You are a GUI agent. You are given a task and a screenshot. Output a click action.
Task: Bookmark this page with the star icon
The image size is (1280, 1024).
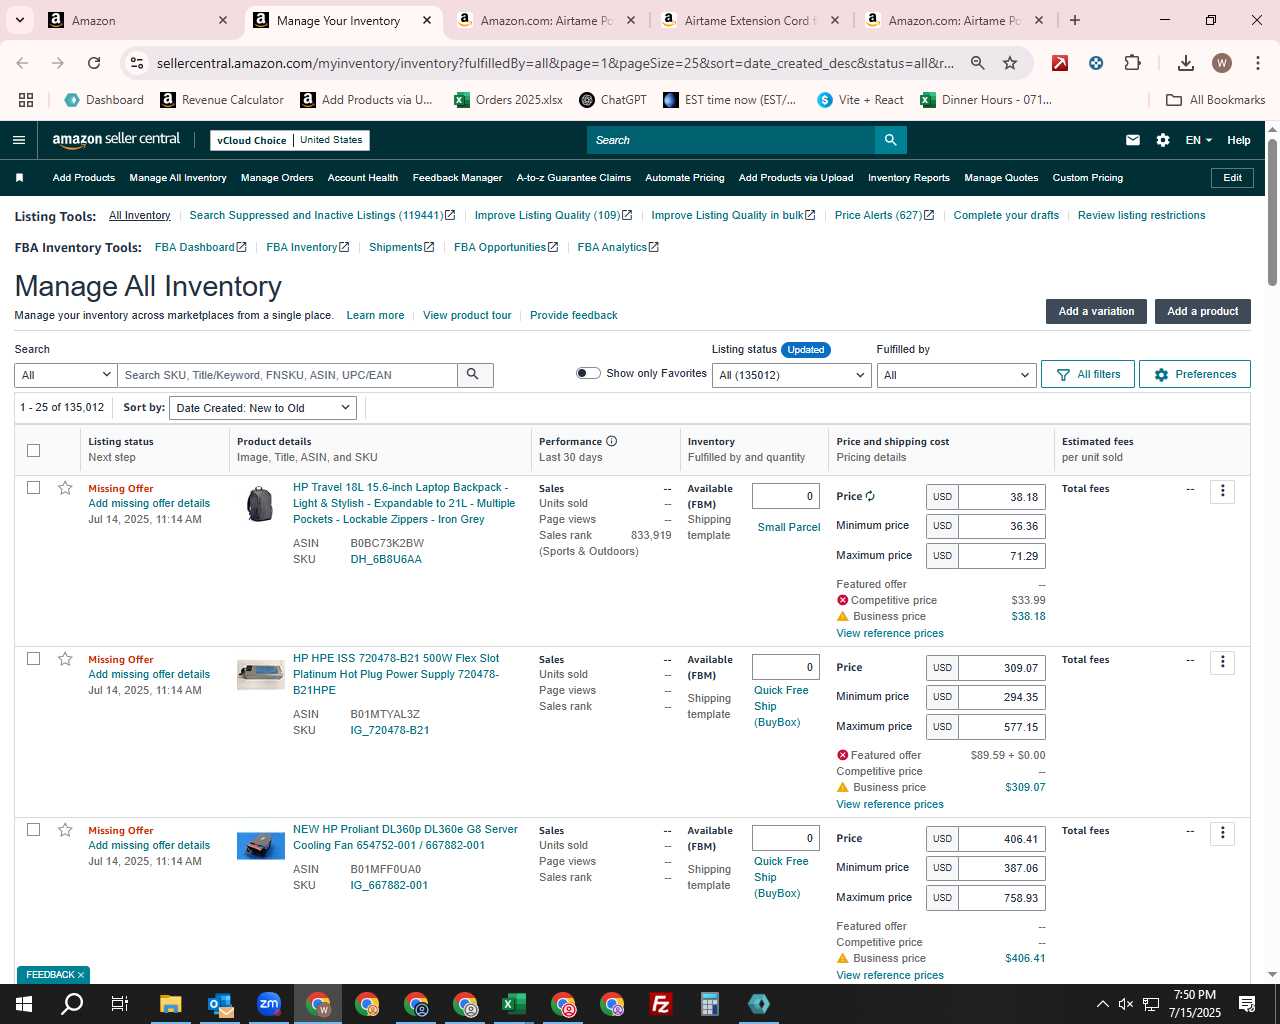(1010, 63)
